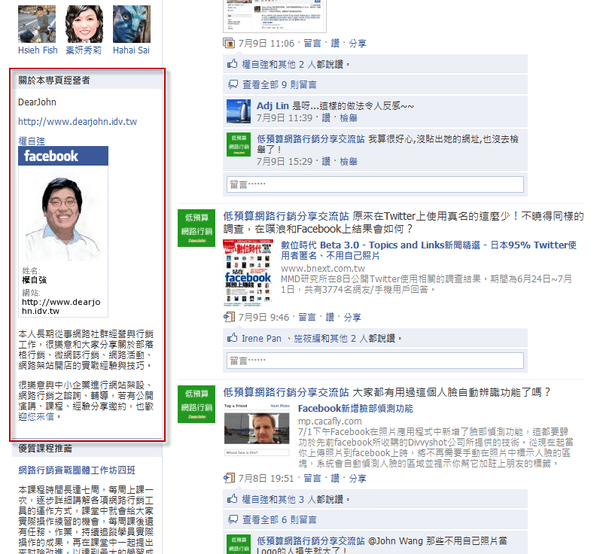Click the green page logo beside the Twitter post
This screenshot has height=554, width=600.
pos(196,228)
